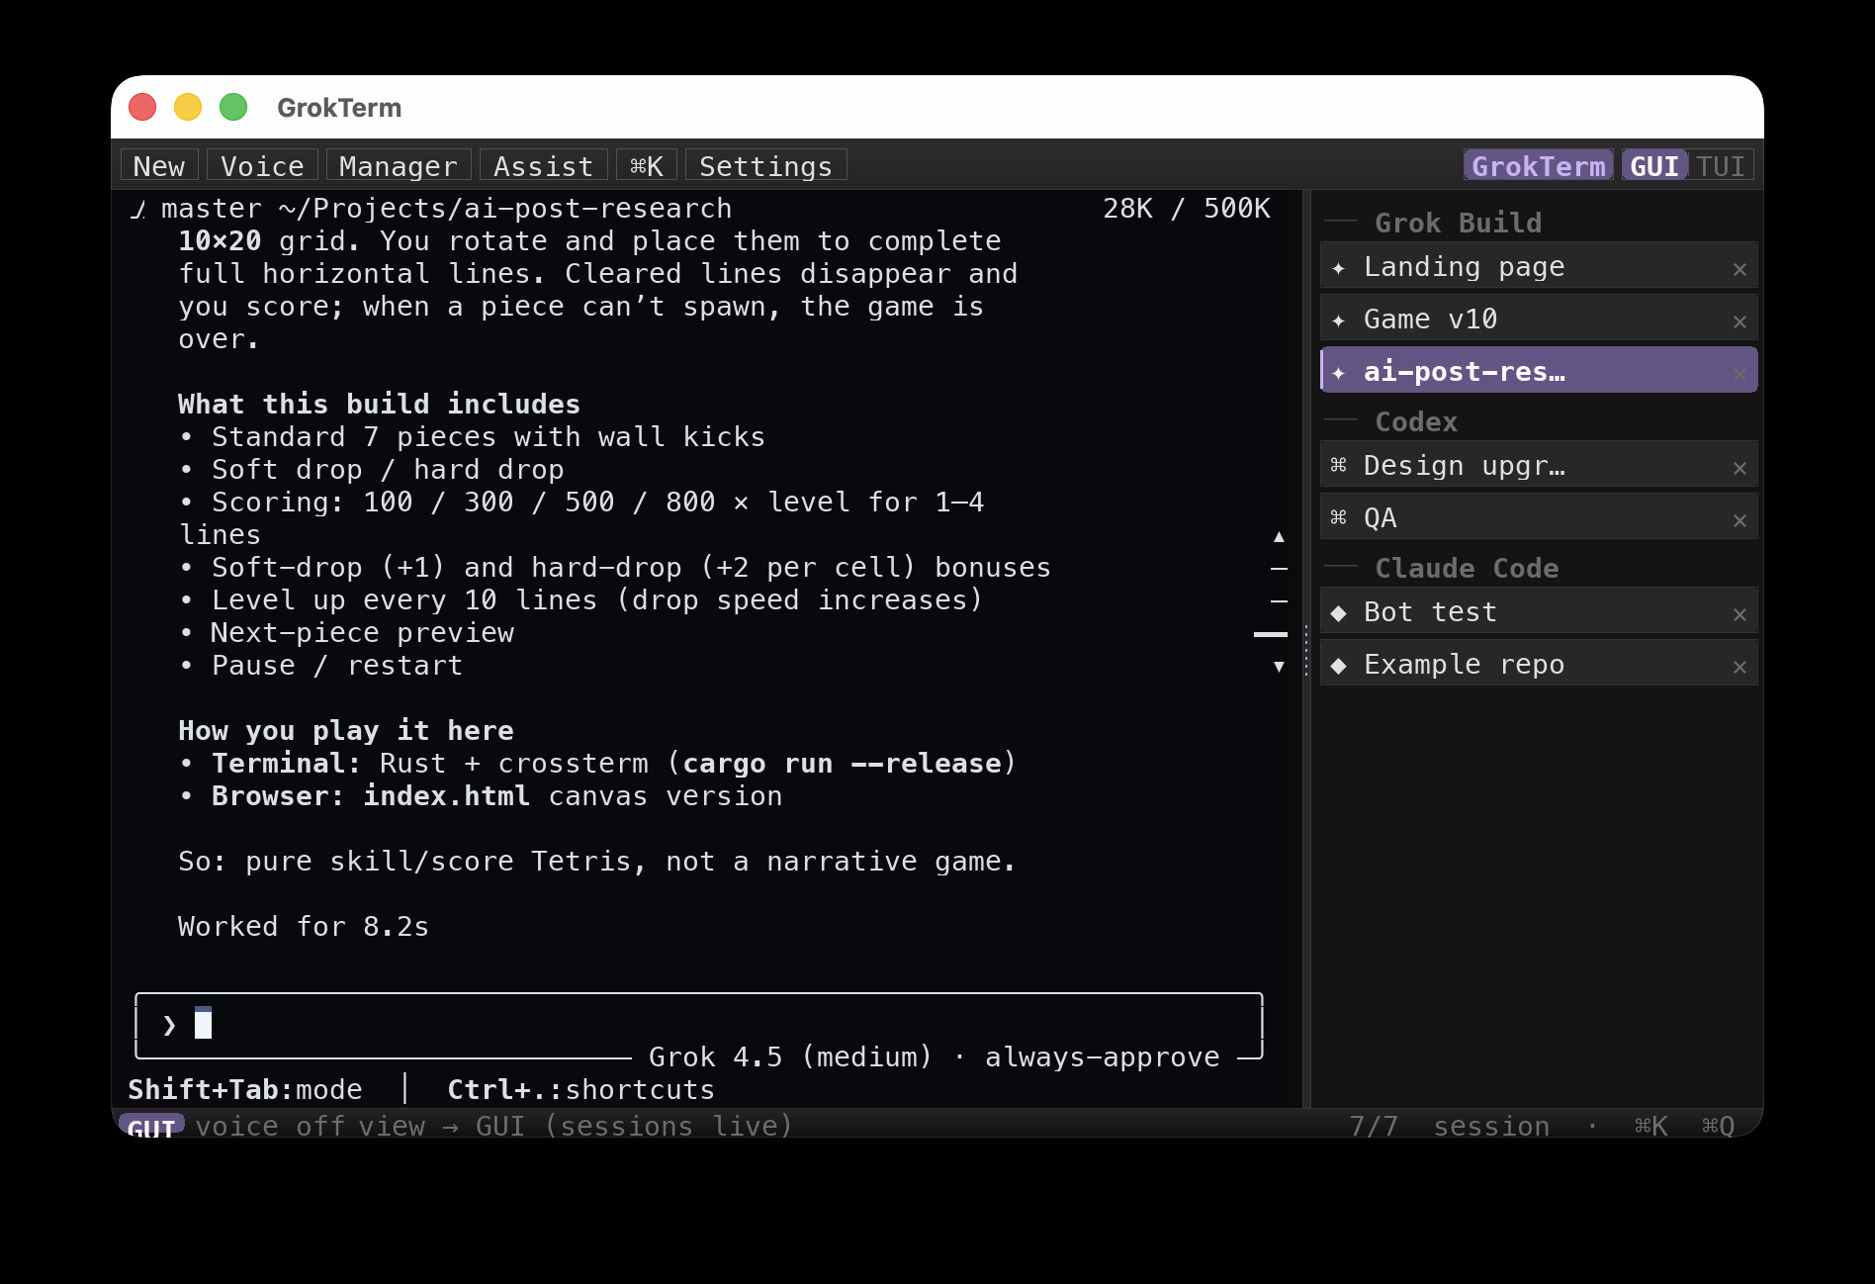The height and width of the screenshot is (1284, 1875).
Task: Click diamond icon beside Bot test
Action: (1339, 612)
